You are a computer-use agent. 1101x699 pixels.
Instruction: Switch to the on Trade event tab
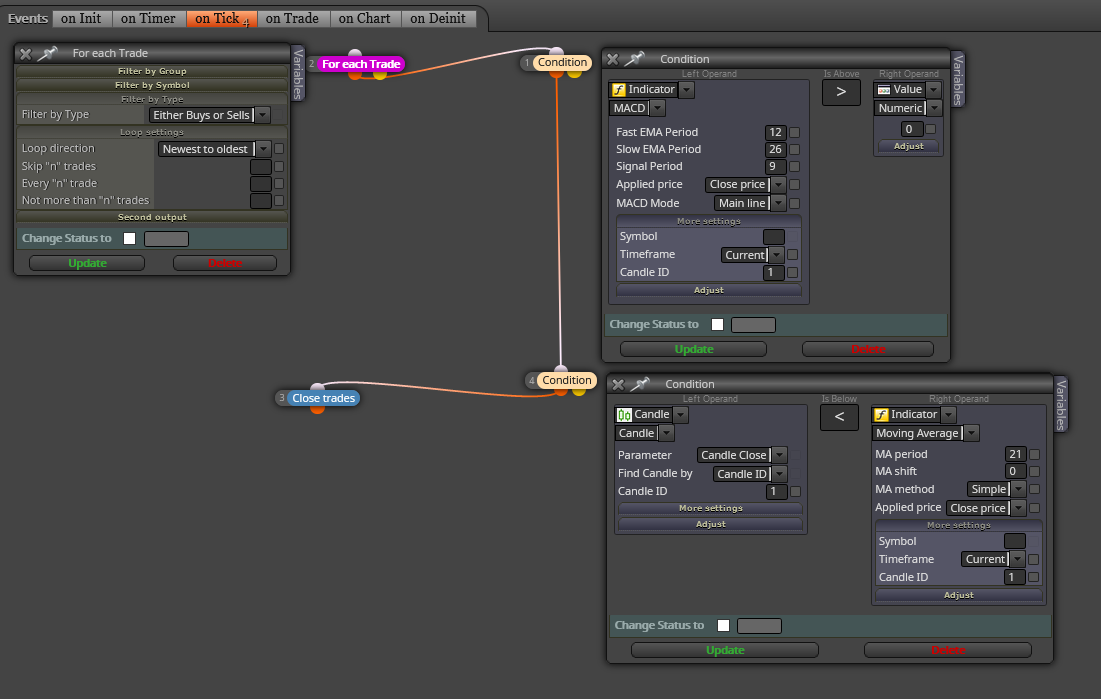coord(292,19)
